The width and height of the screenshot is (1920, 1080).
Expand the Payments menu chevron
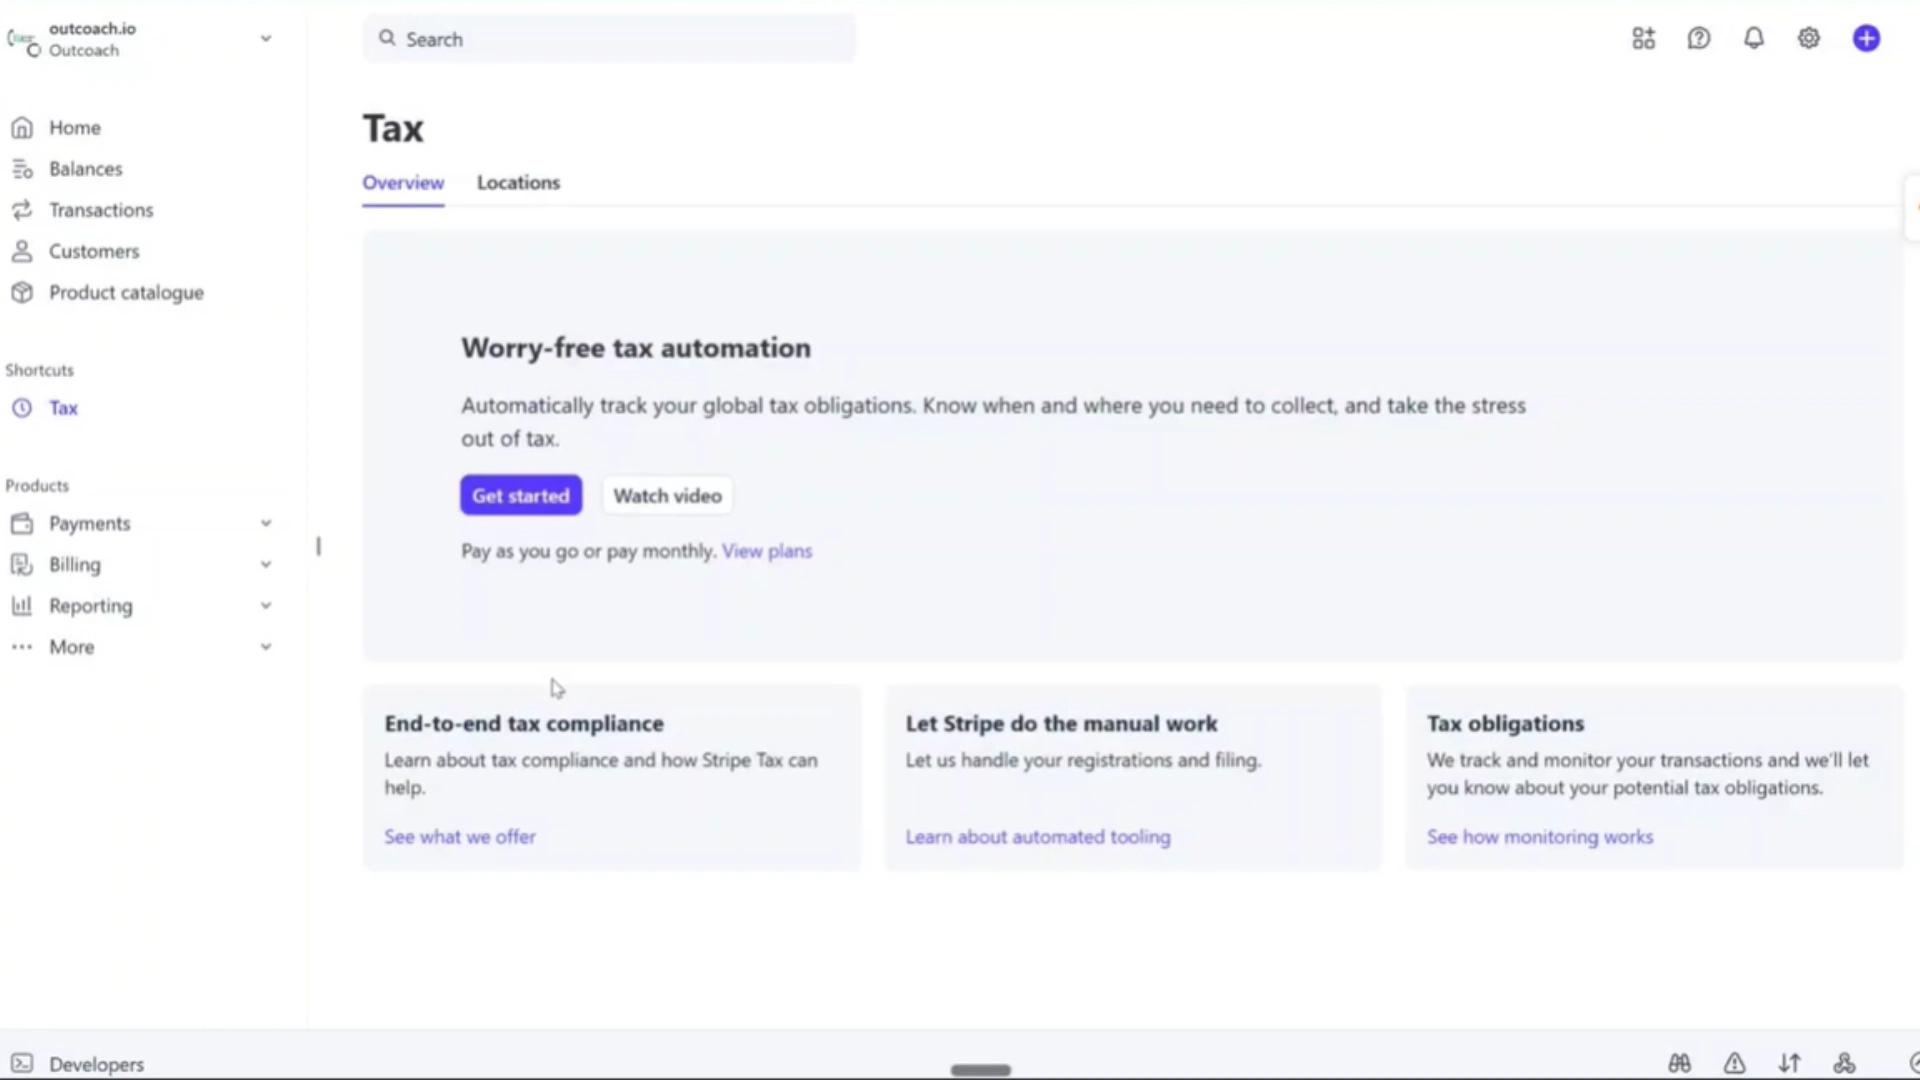pyautogui.click(x=266, y=524)
